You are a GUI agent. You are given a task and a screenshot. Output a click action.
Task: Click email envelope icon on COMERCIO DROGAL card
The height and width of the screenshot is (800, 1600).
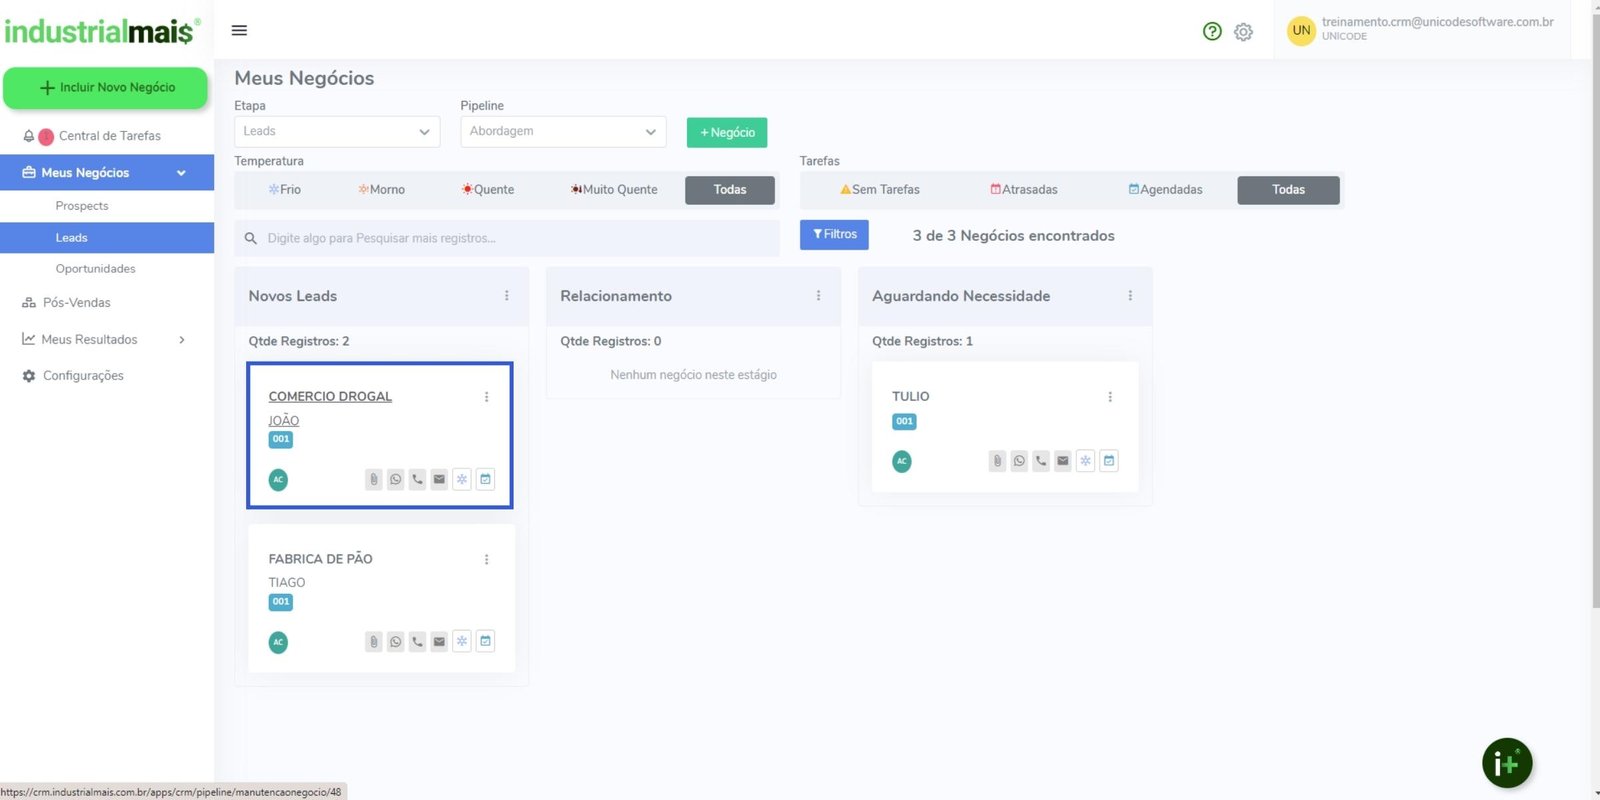439,479
